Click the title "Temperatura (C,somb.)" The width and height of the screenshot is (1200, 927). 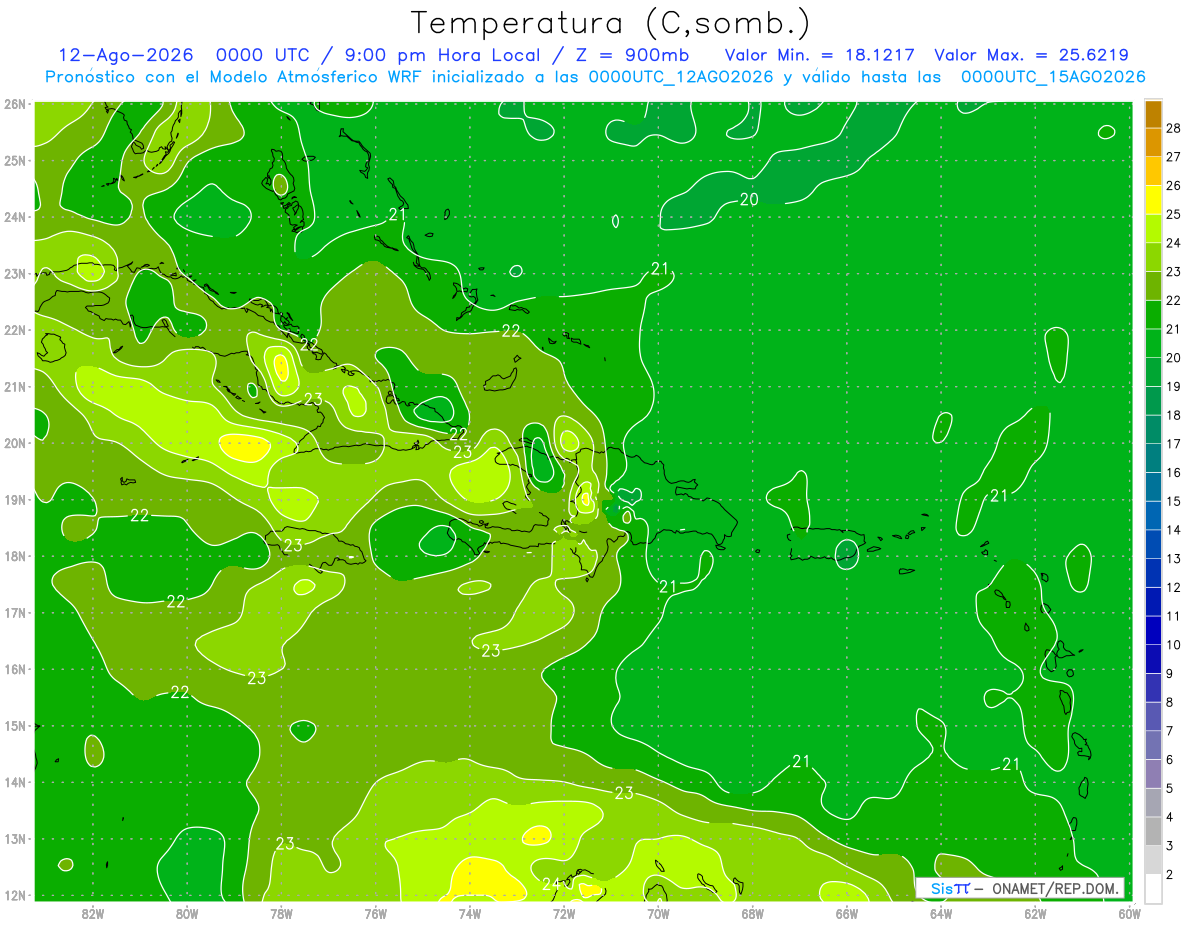(x=611, y=24)
